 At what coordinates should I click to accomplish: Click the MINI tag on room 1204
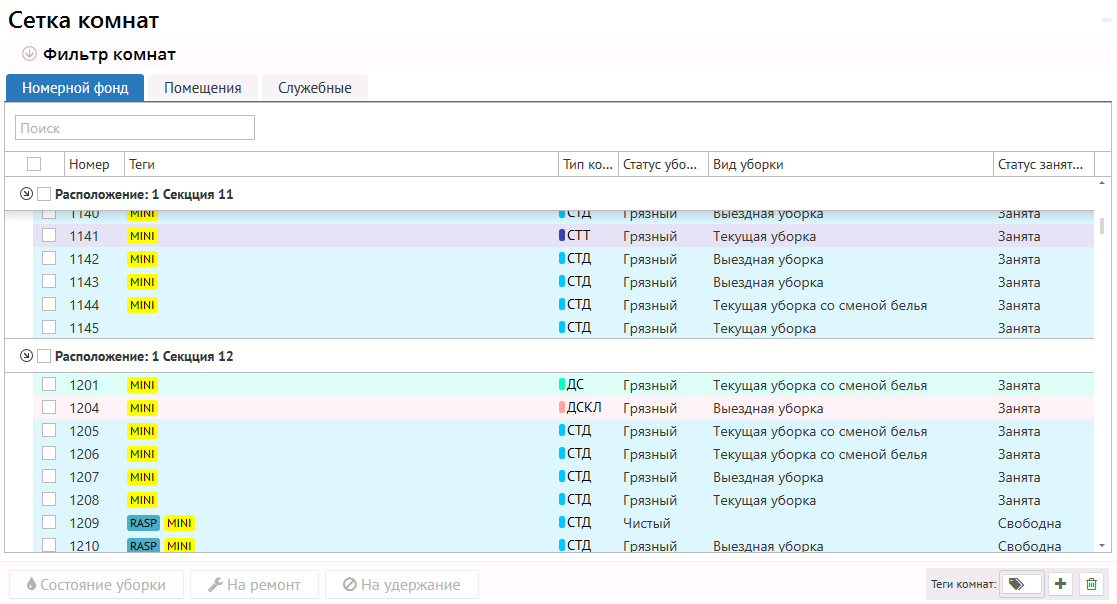pos(142,408)
